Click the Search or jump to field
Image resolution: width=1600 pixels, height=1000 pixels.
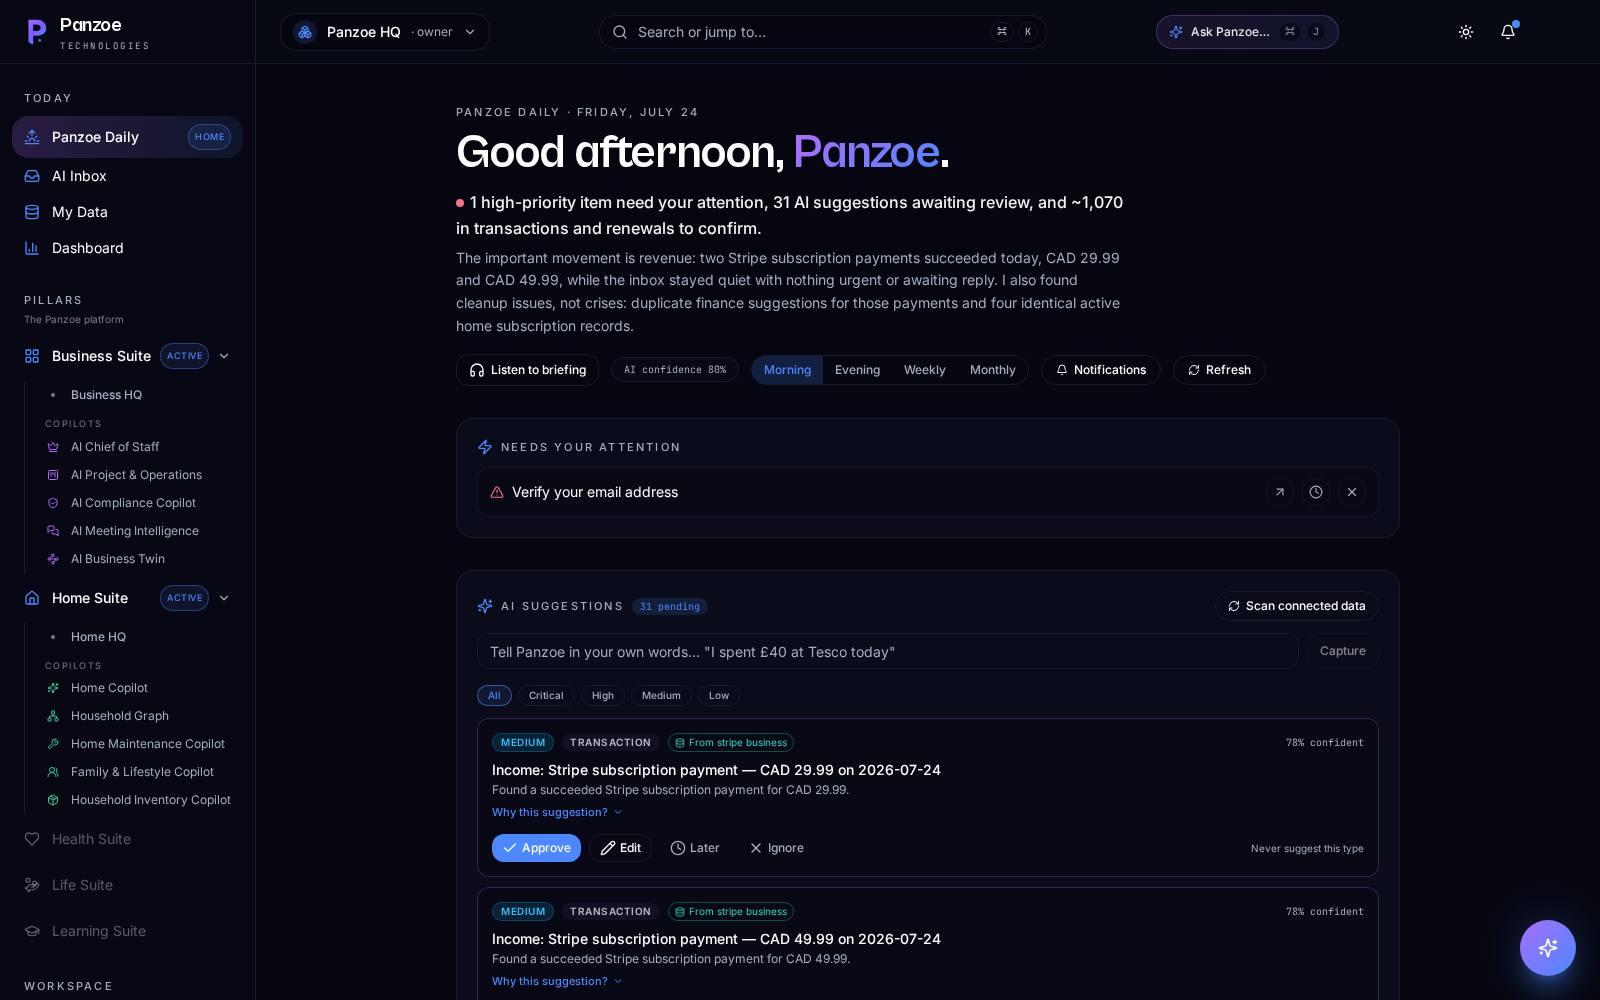pyautogui.click(x=823, y=32)
